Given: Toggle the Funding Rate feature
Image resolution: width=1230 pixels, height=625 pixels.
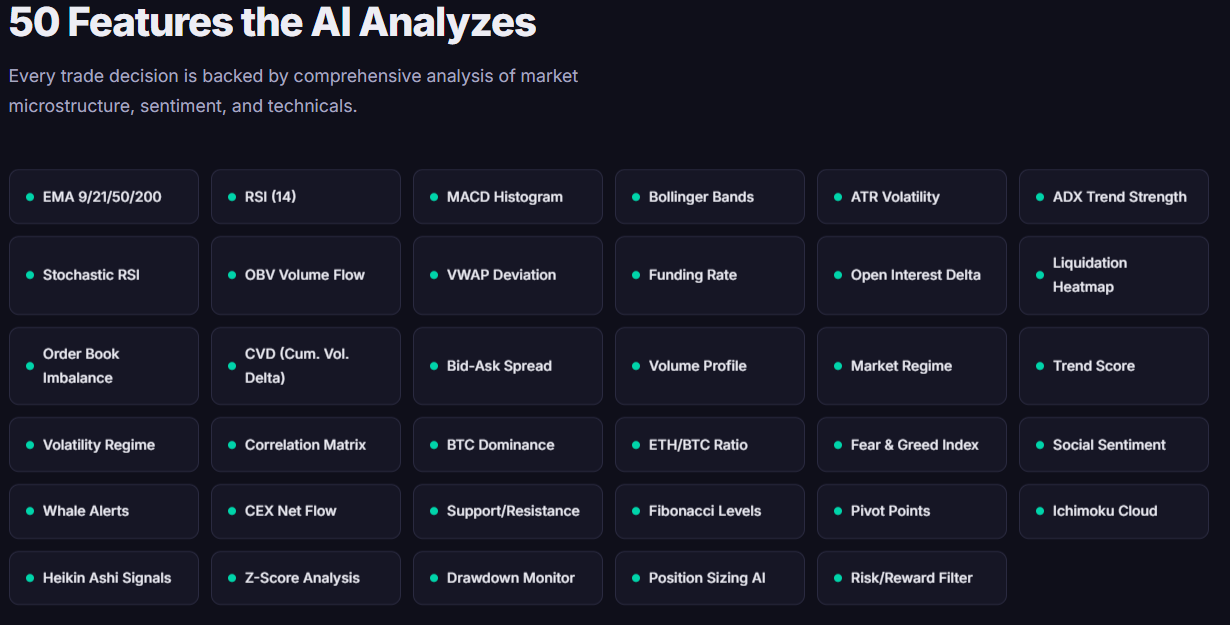Looking at the screenshot, I should coord(709,275).
